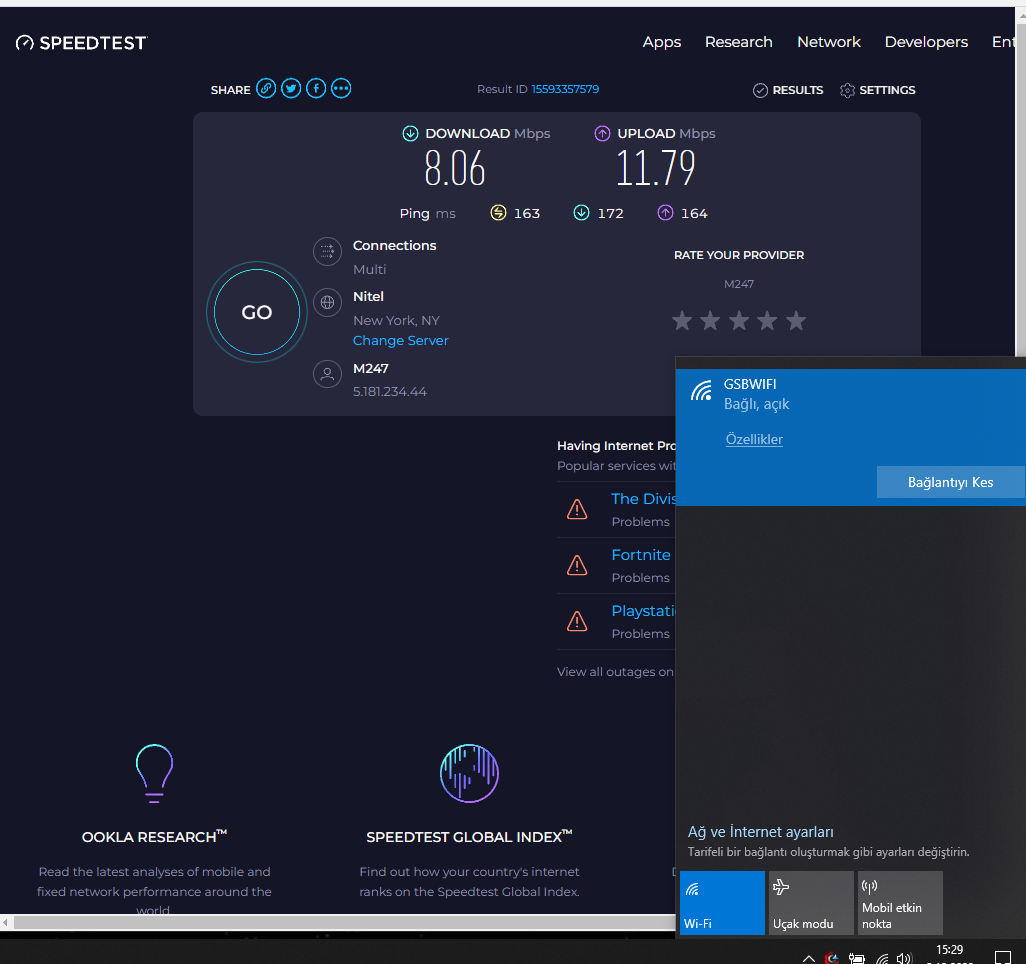
Task: Copy the share link icon
Action: (x=266, y=88)
